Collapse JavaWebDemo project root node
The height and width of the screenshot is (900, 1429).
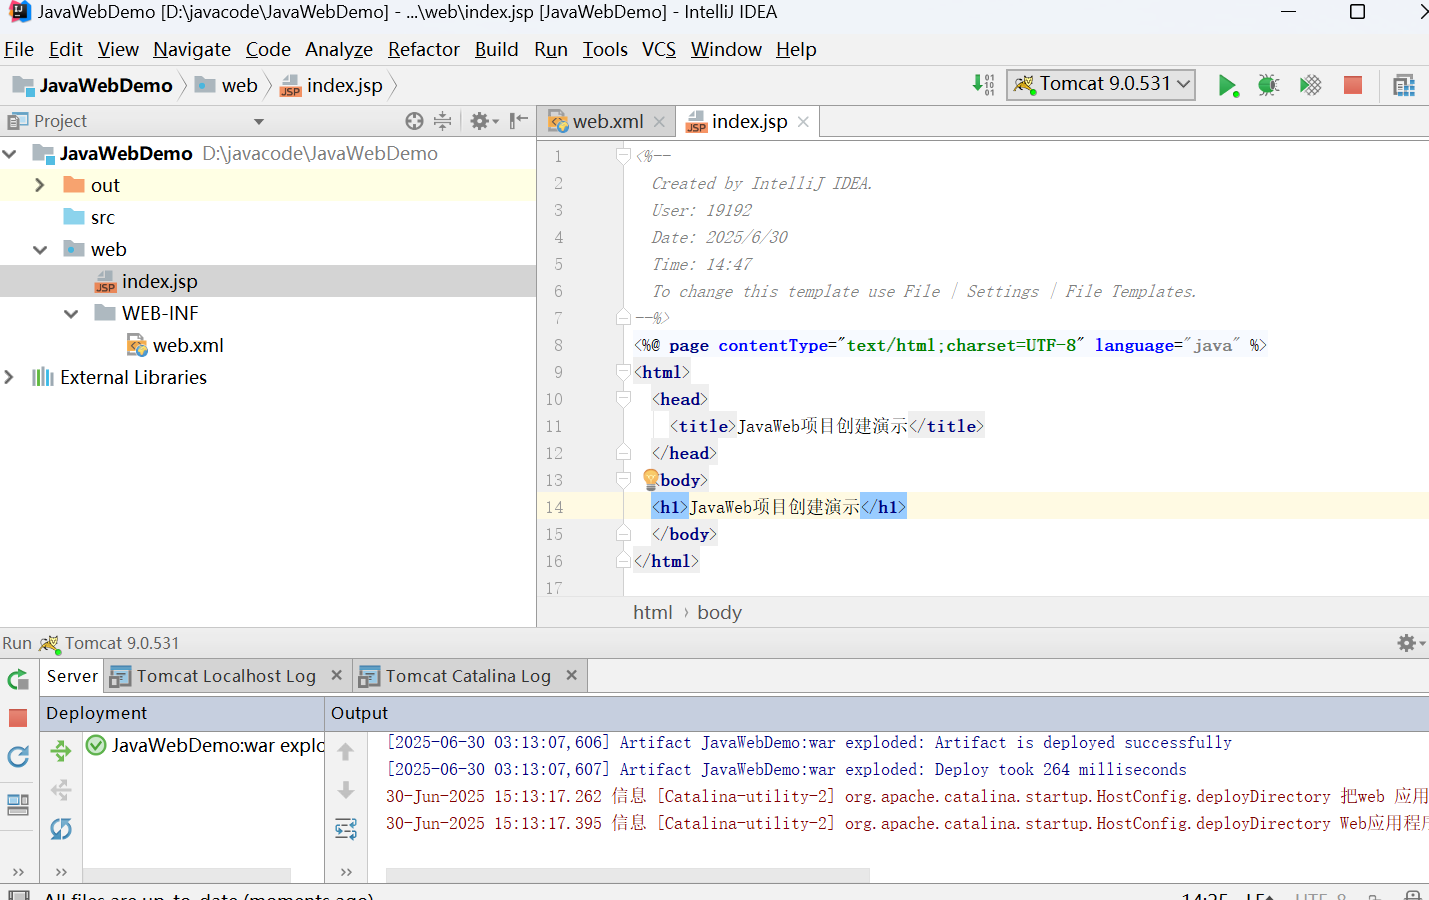[10, 154]
